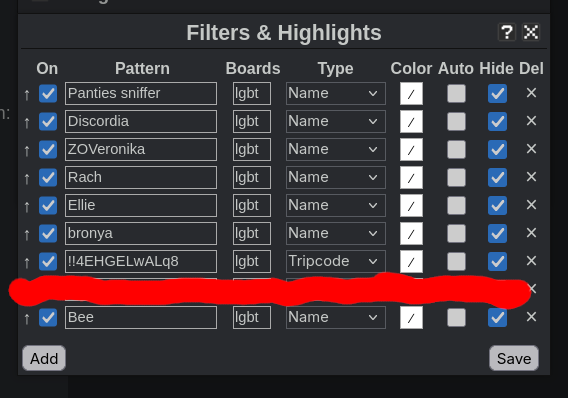568x398 pixels.
Task: Move the Tripcode filter row up
Action: [x=27, y=263]
